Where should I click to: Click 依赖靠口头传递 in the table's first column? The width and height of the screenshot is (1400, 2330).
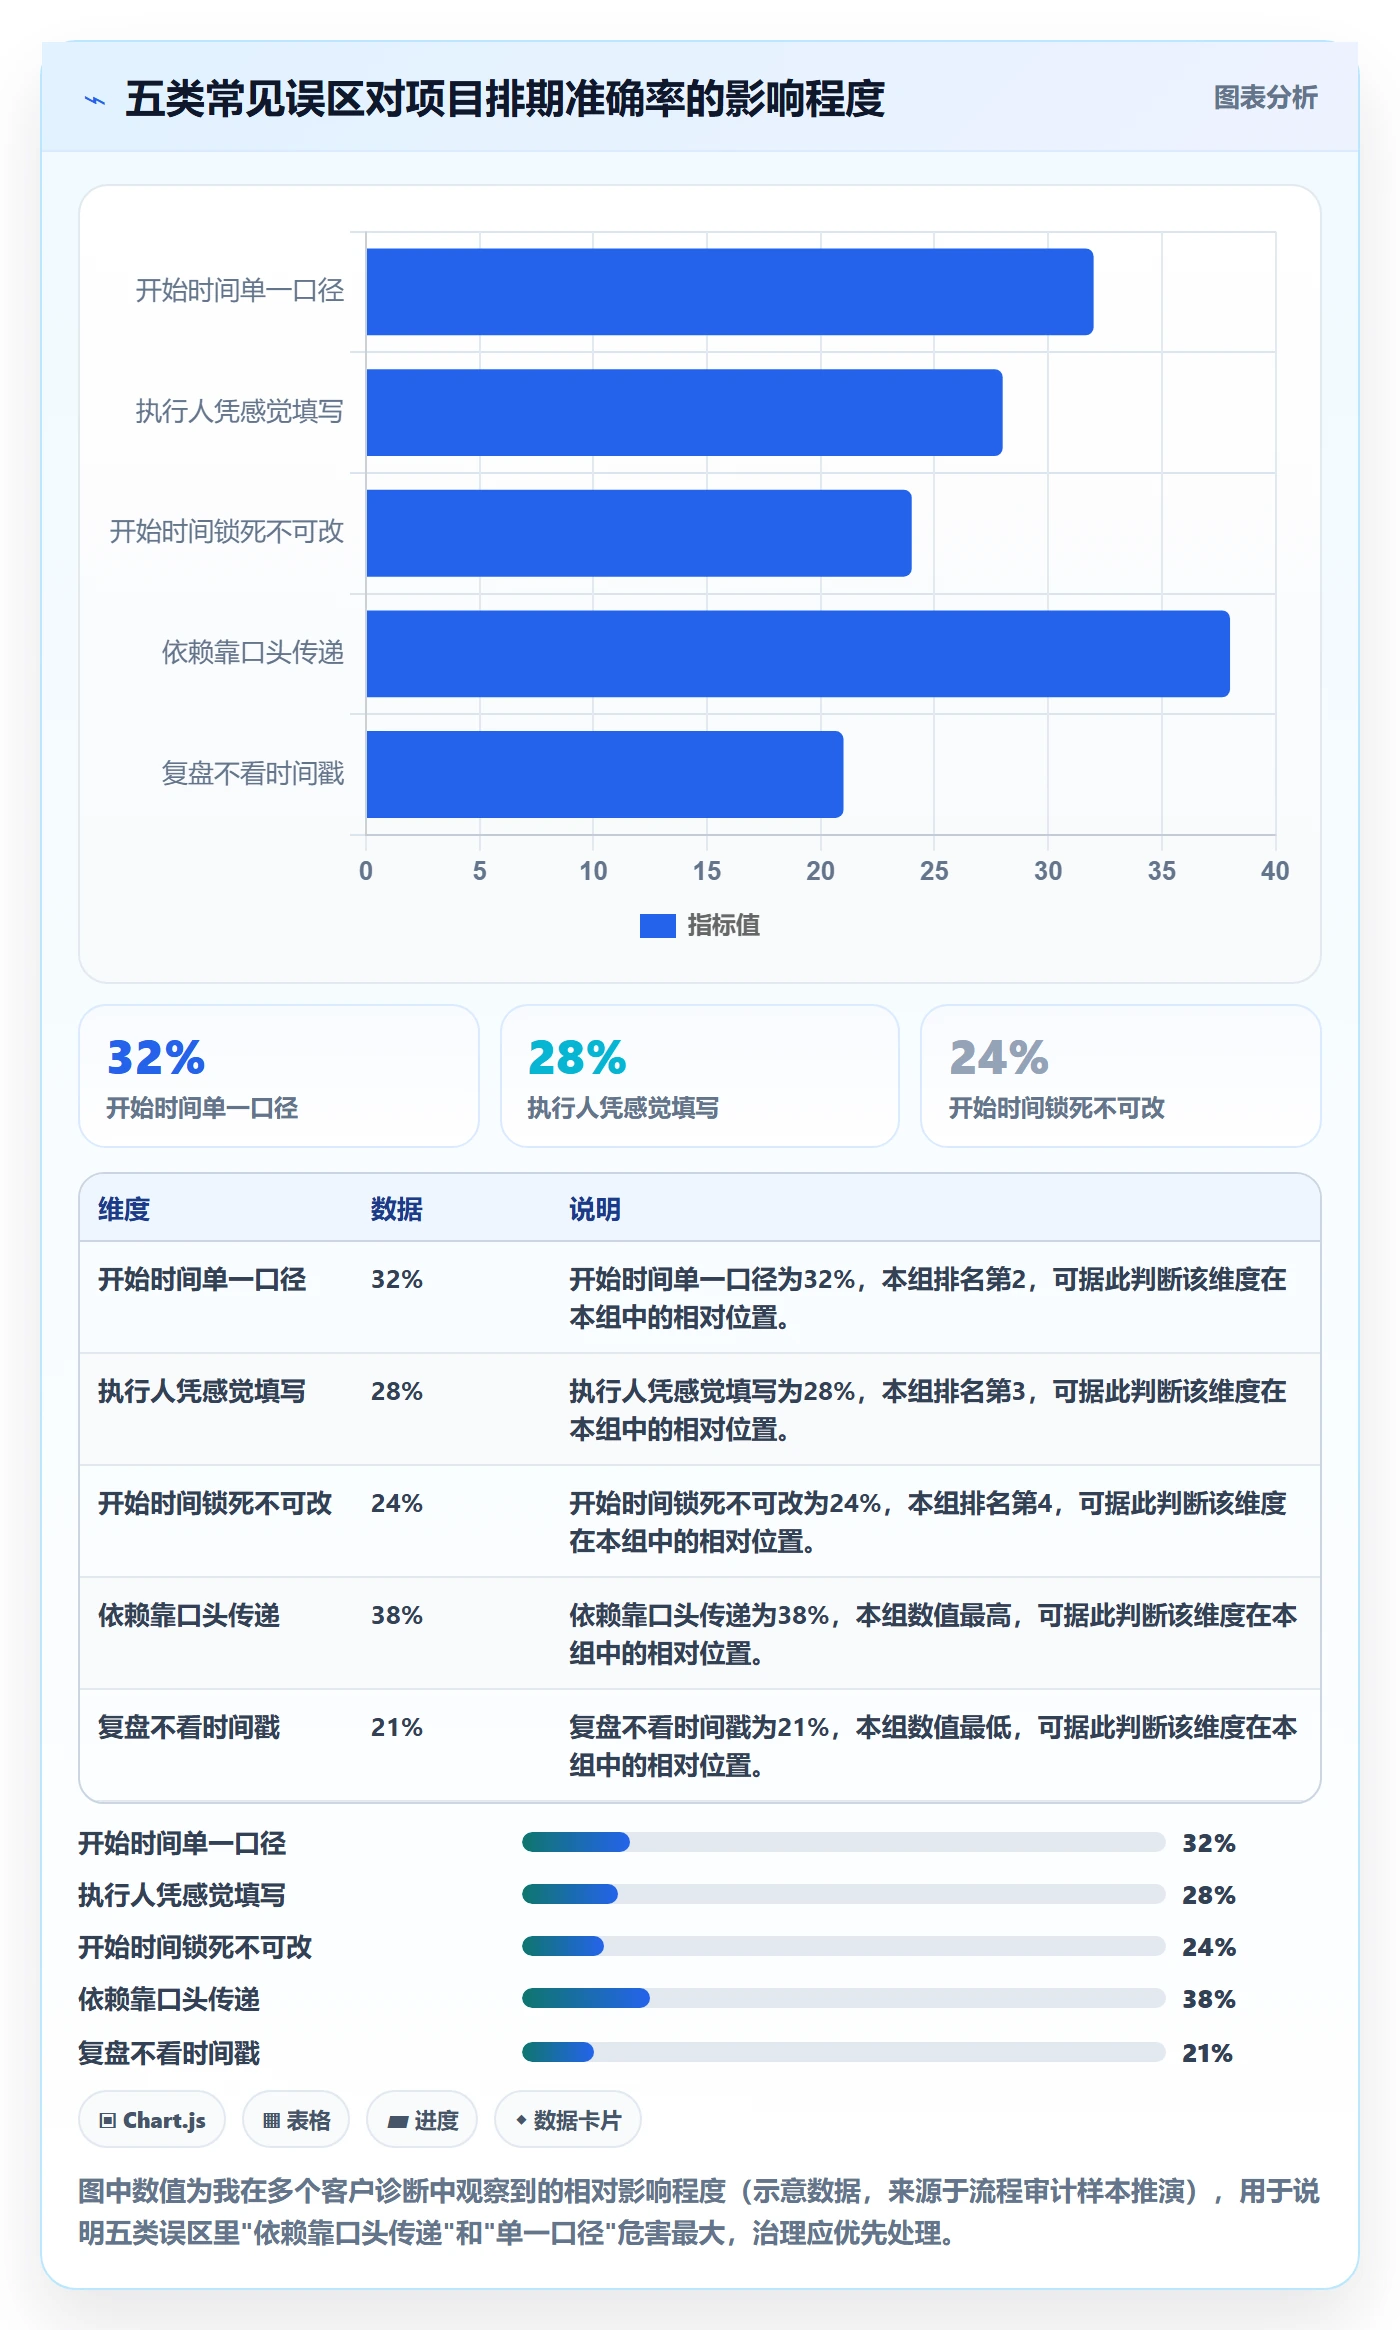click(189, 1615)
